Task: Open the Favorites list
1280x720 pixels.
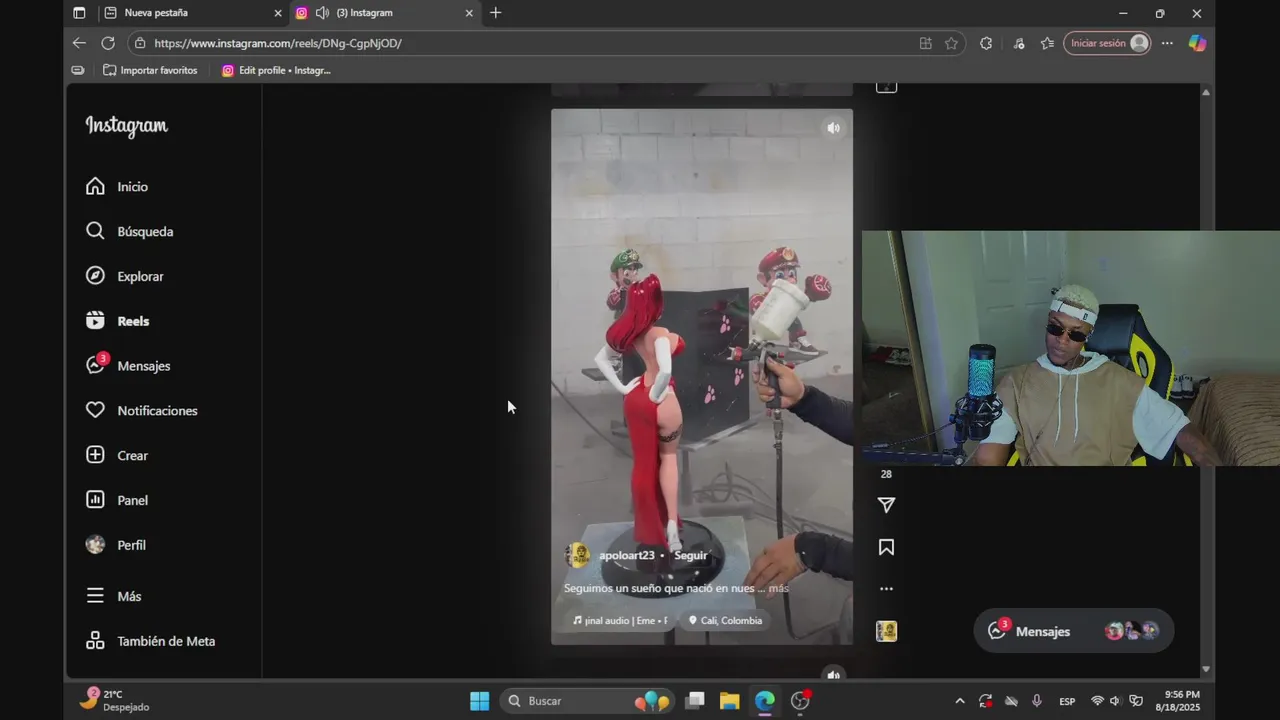Action: pyautogui.click(x=1047, y=43)
